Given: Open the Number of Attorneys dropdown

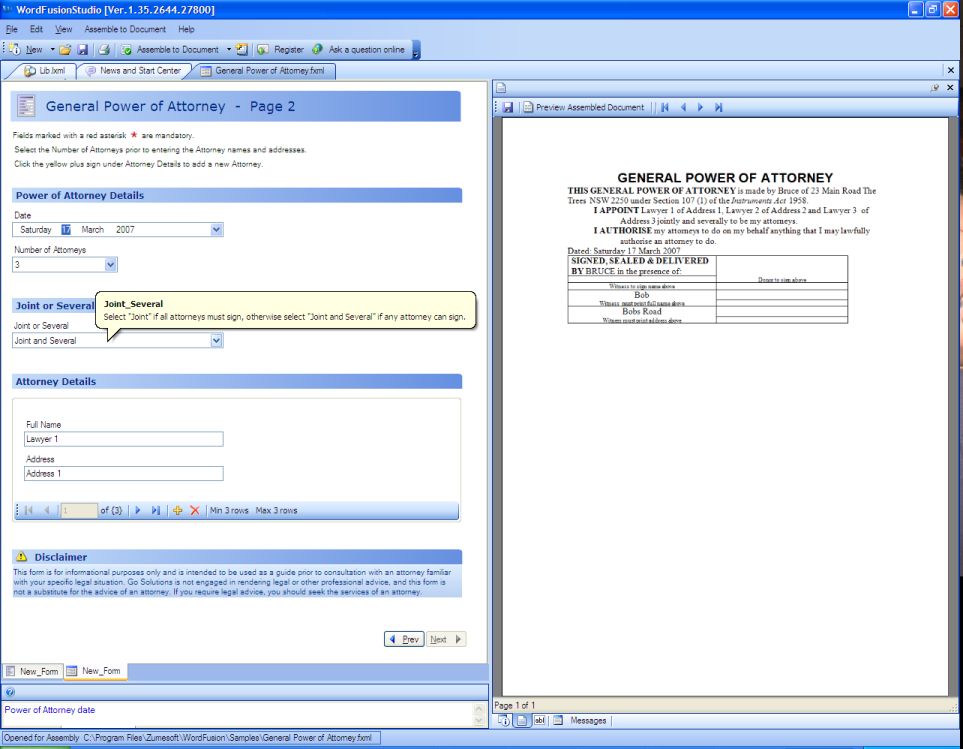Looking at the screenshot, I should (x=111, y=265).
